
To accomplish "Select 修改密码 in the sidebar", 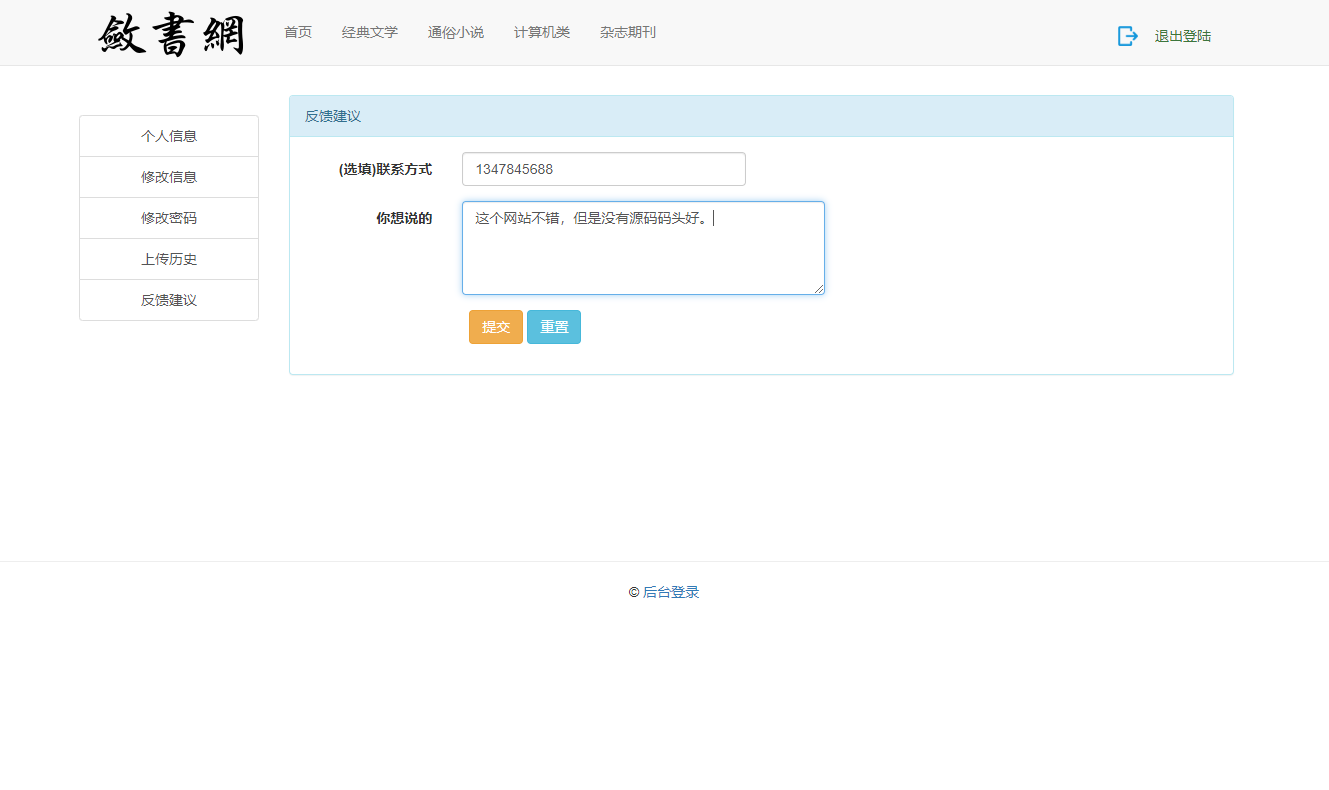I will point(168,217).
